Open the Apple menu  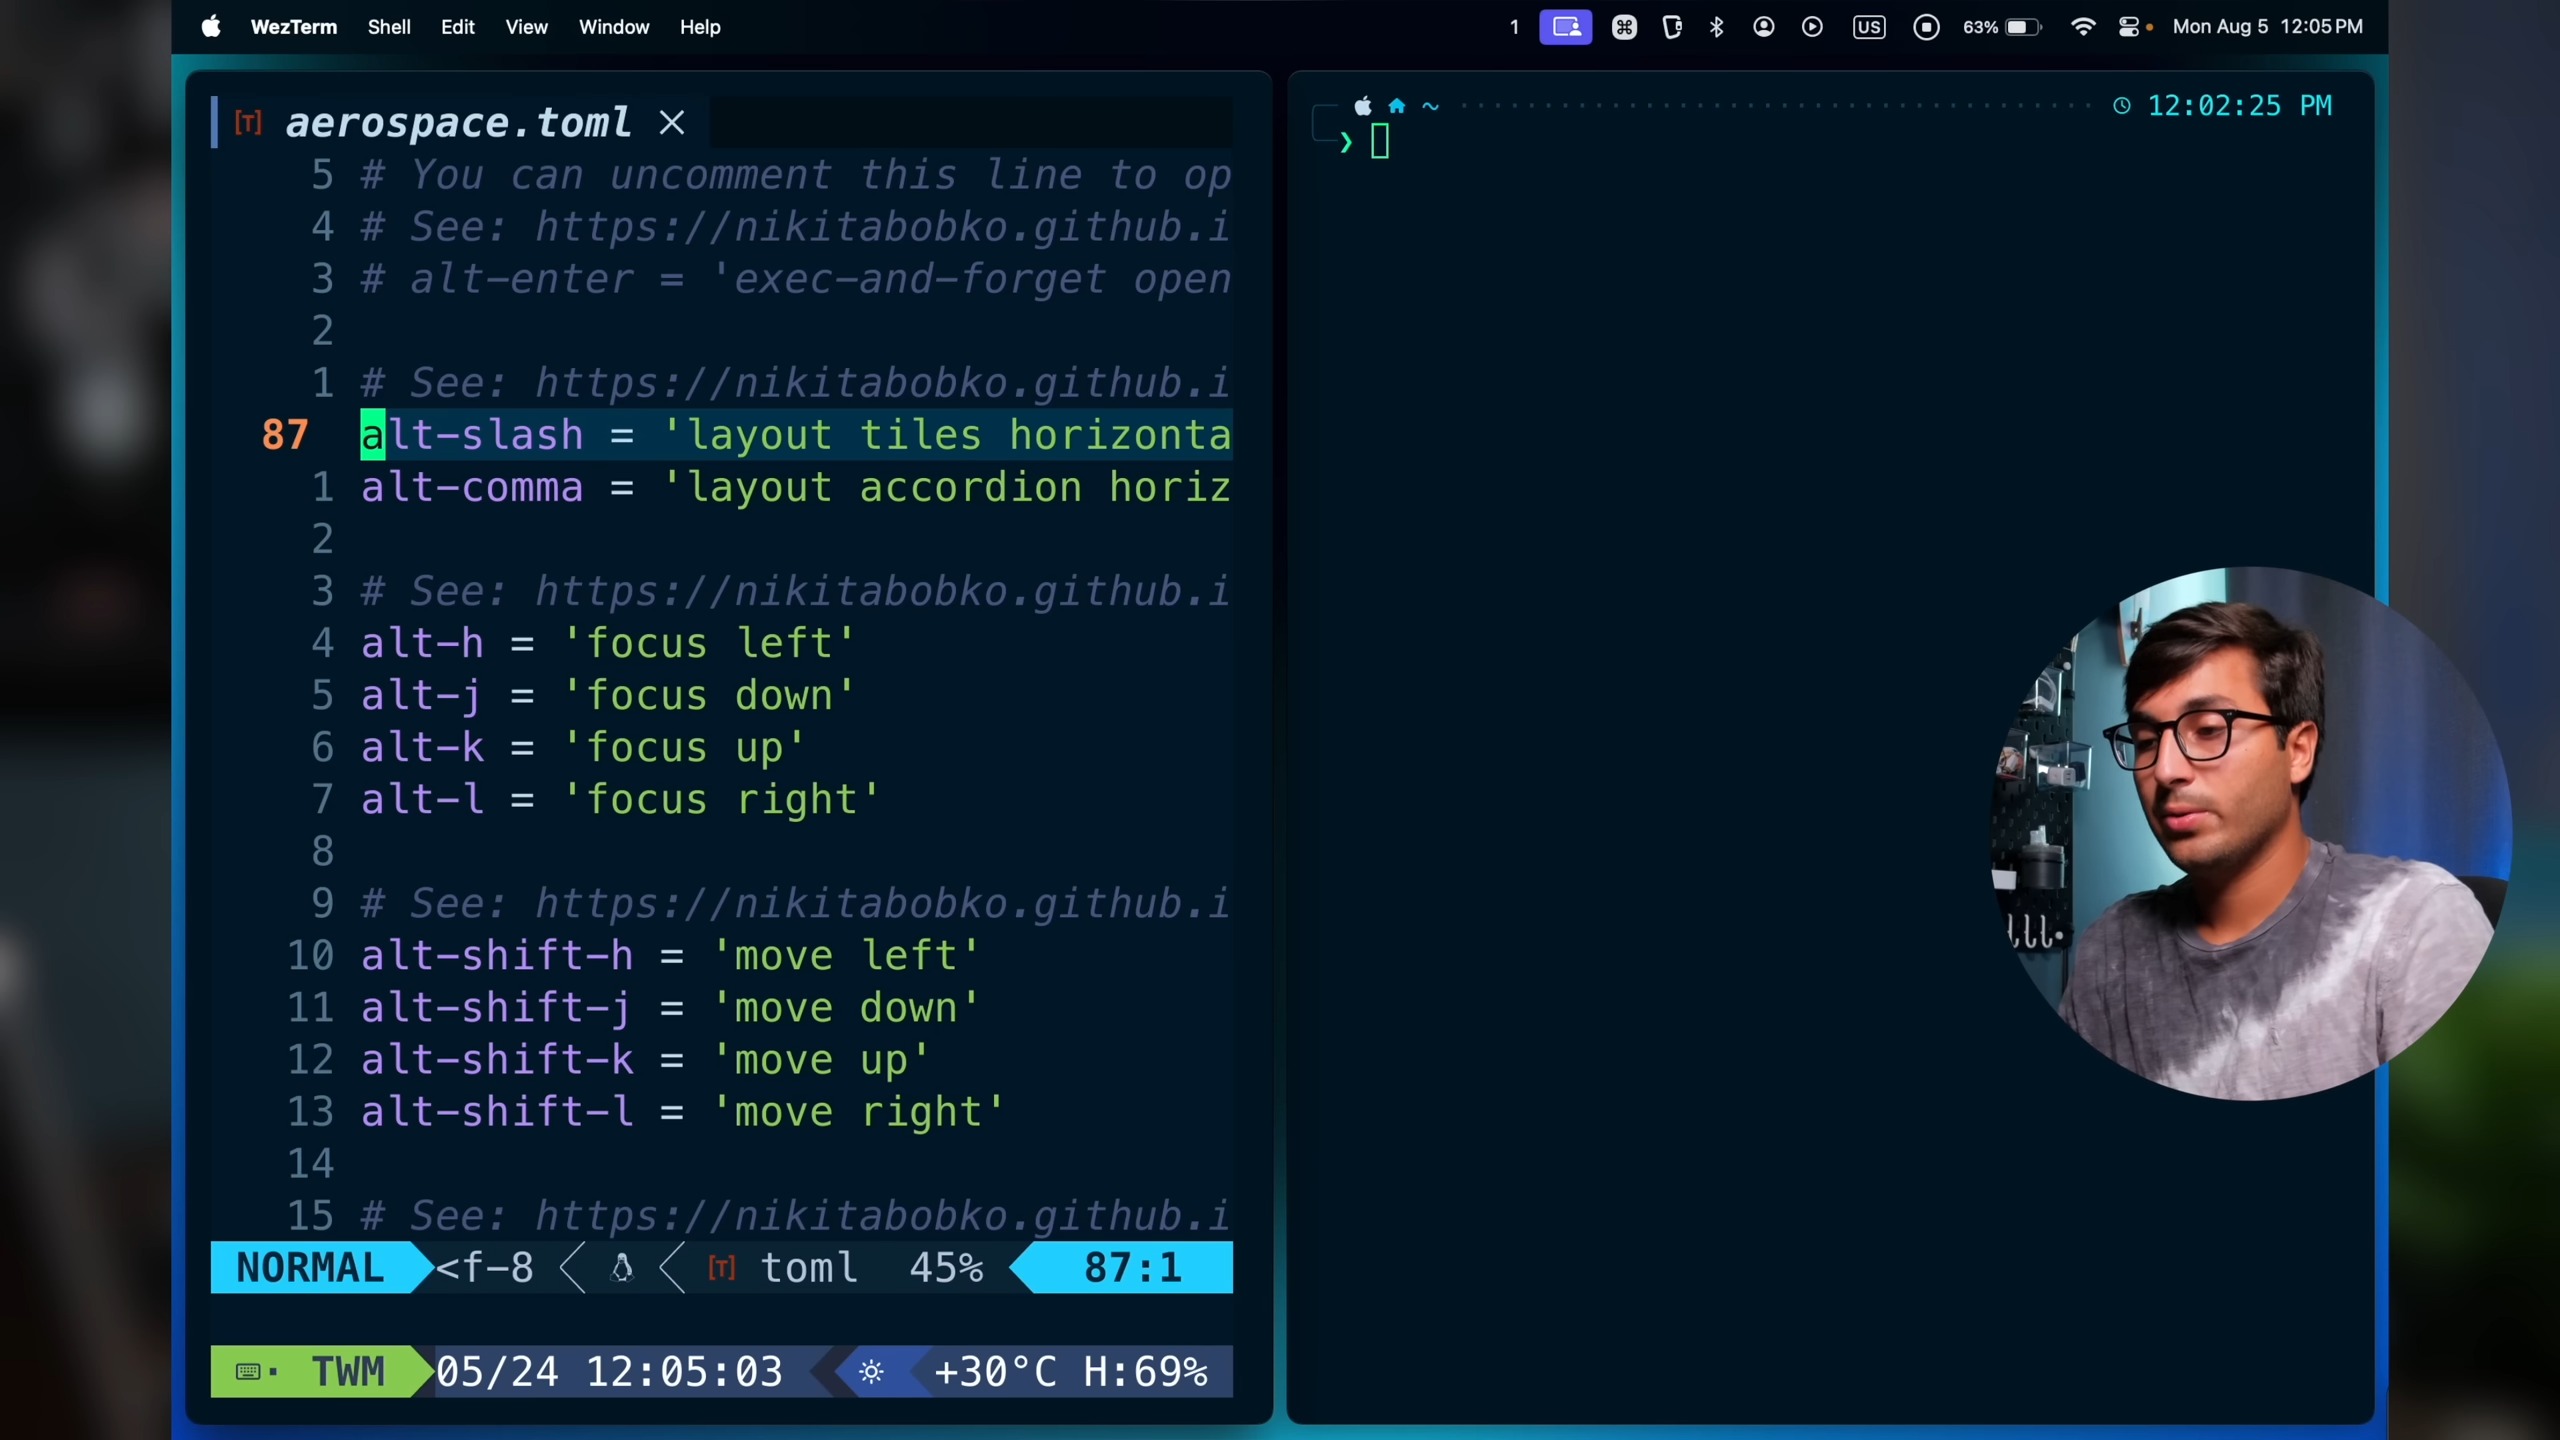pos(211,27)
